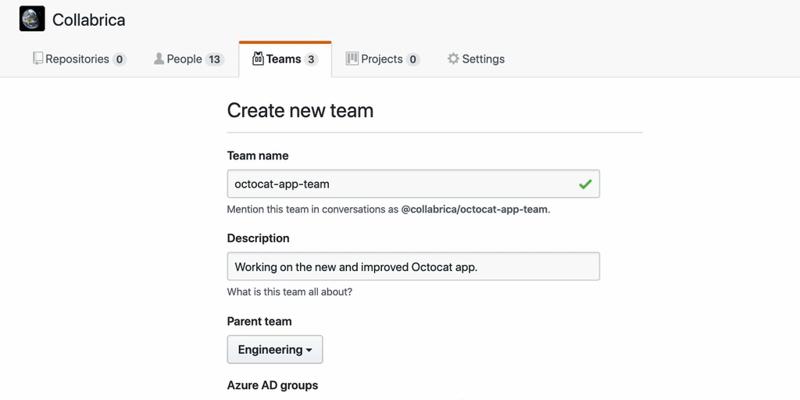Click the Teams jersey icon
The image size is (800, 400).
tap(258, 59)
